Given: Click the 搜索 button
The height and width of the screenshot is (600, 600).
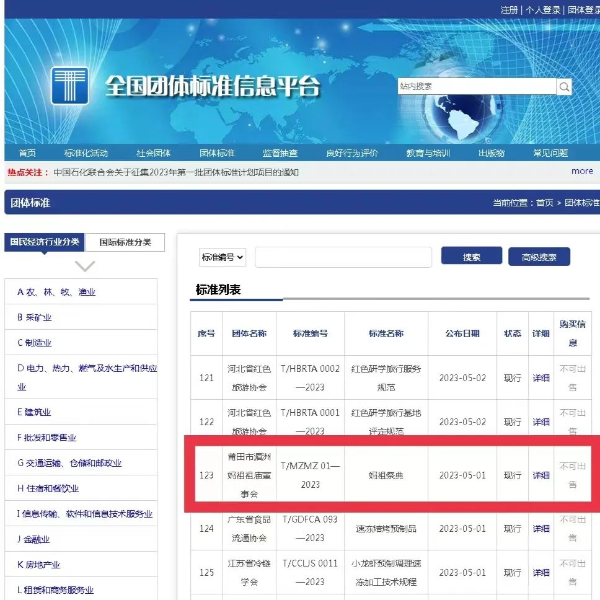Looking at the screenshot, I should click(x=471, y=256).
